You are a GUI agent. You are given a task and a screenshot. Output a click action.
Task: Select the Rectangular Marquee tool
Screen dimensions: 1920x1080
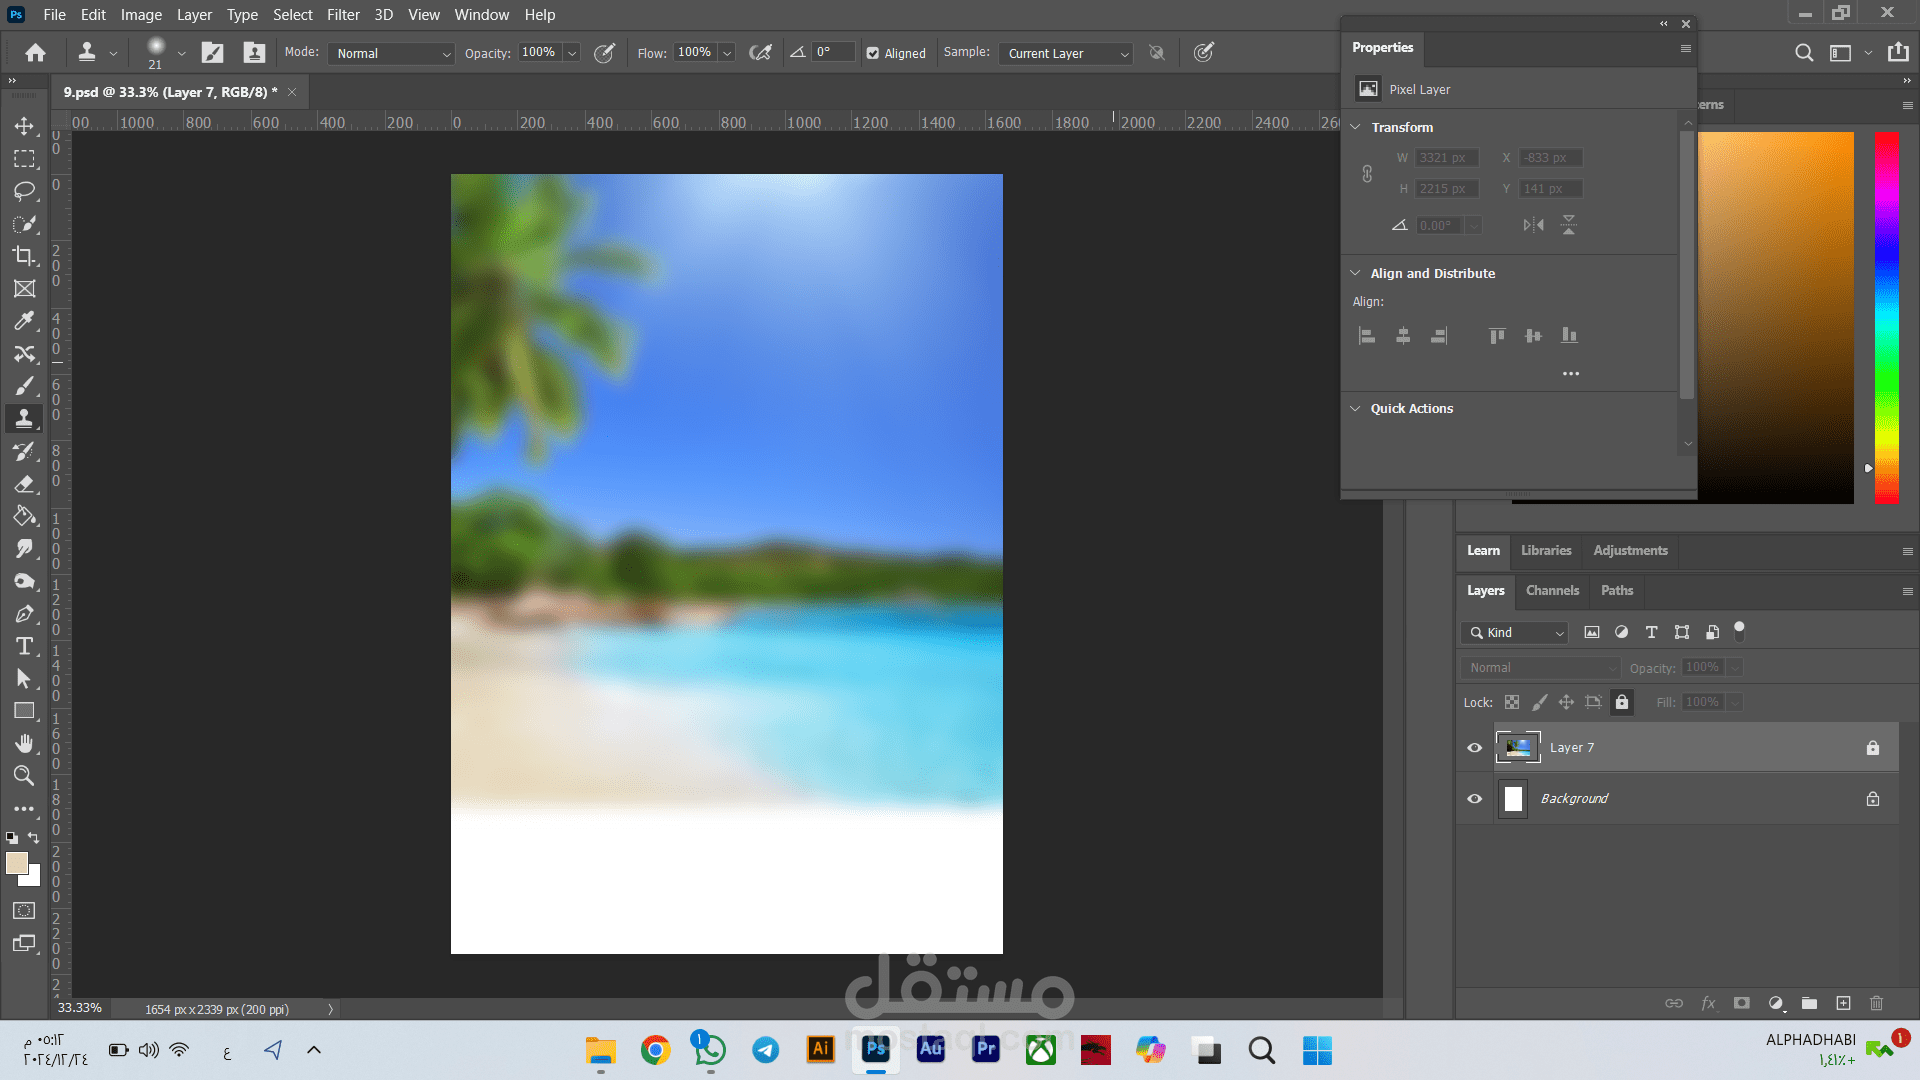(x=24, y=159)
